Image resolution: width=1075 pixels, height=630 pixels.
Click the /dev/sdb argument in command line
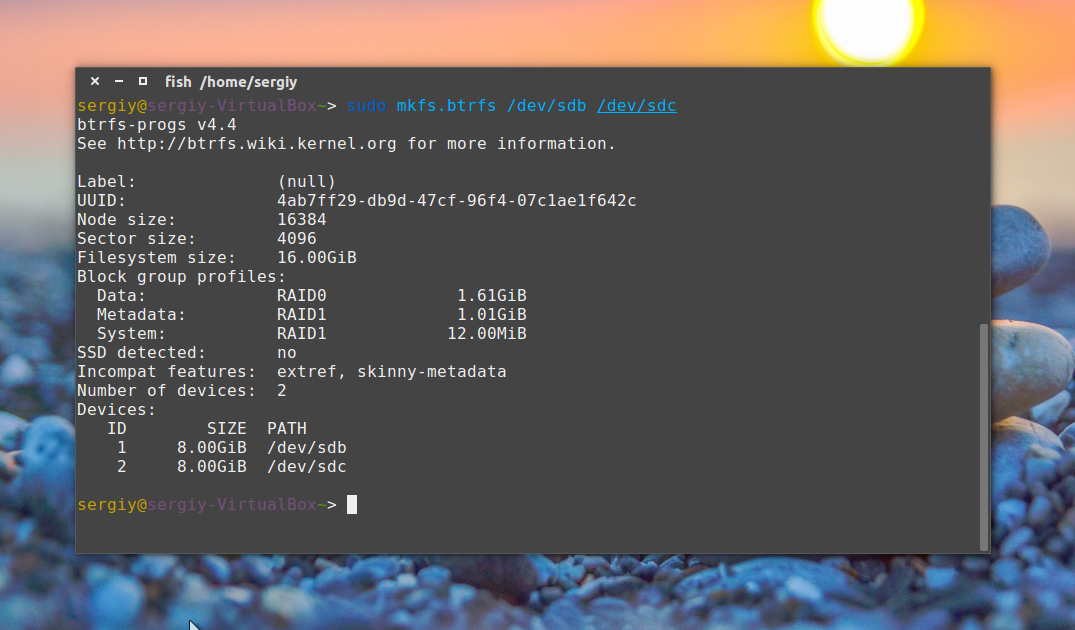(x=546, y=106)
